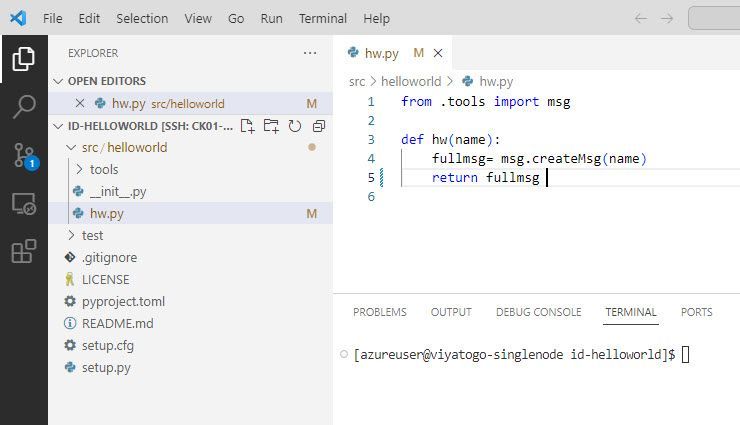
Task: Click the helloworld breadcrumb segment
Action: (410, 81)
